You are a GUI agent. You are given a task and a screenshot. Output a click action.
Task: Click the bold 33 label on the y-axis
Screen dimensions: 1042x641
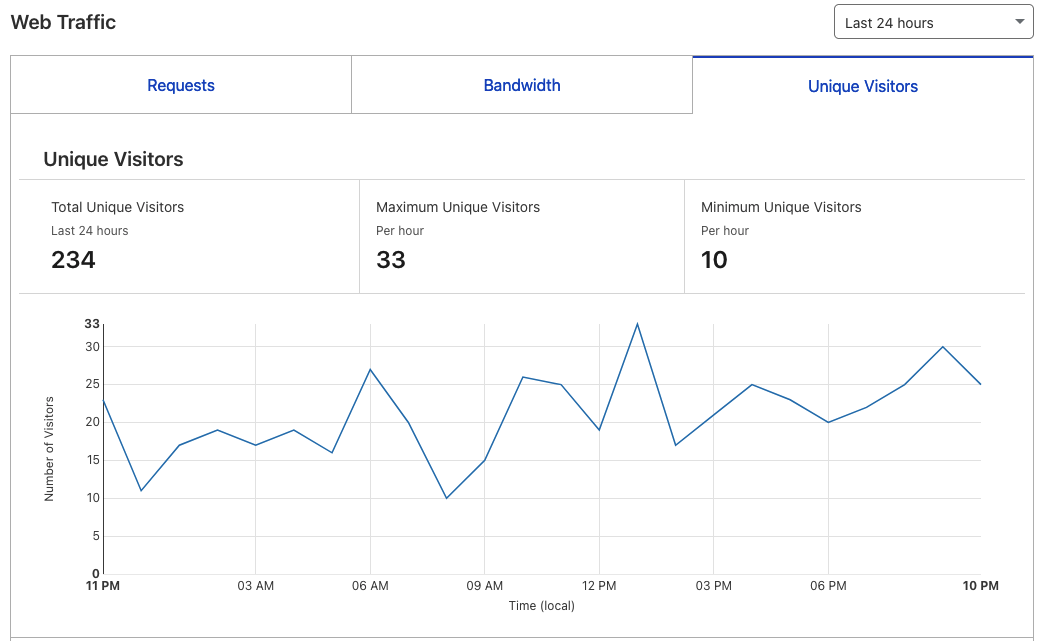click(x=92, y=324)
